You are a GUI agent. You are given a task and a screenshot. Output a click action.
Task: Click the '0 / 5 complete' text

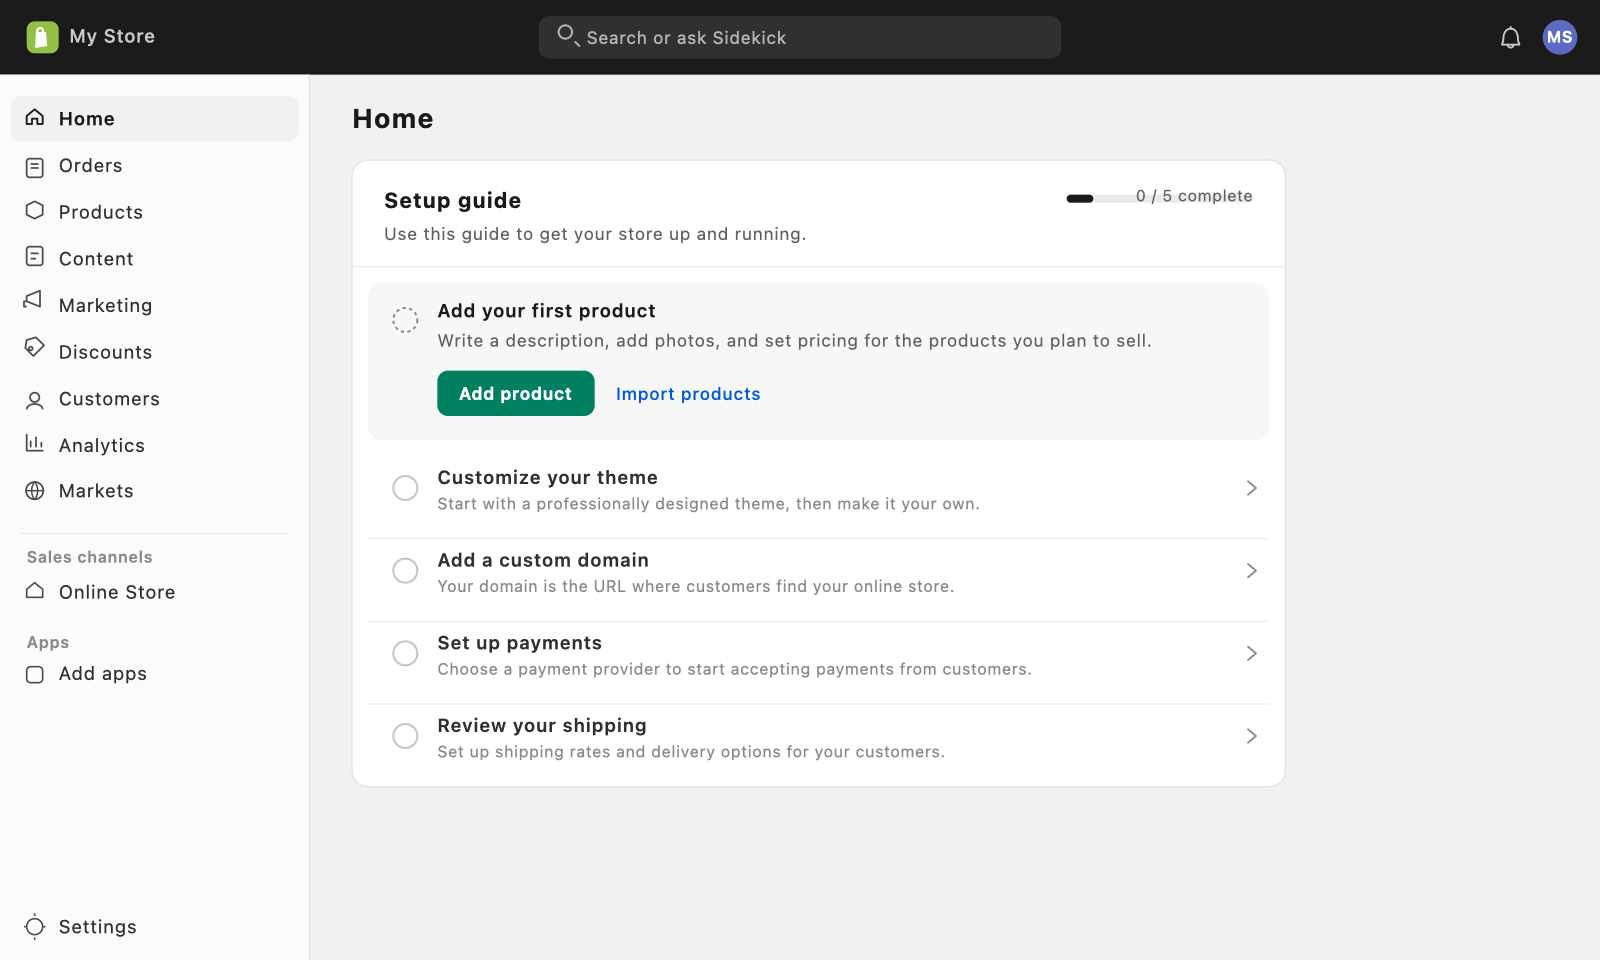[x=1194, y=196]
